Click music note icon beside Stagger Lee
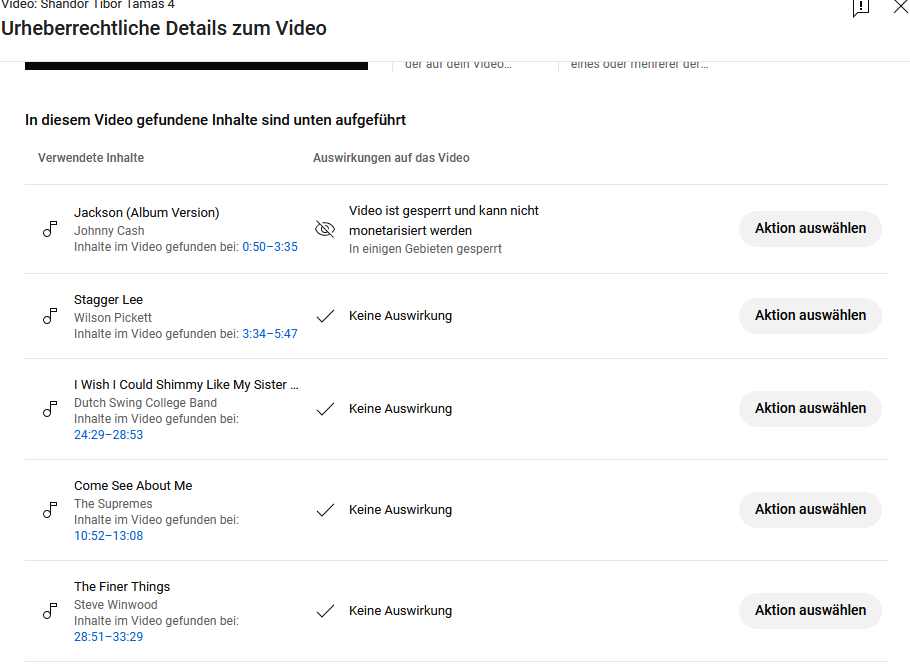Screen dimensions: 910x672 tap(50, 316)
